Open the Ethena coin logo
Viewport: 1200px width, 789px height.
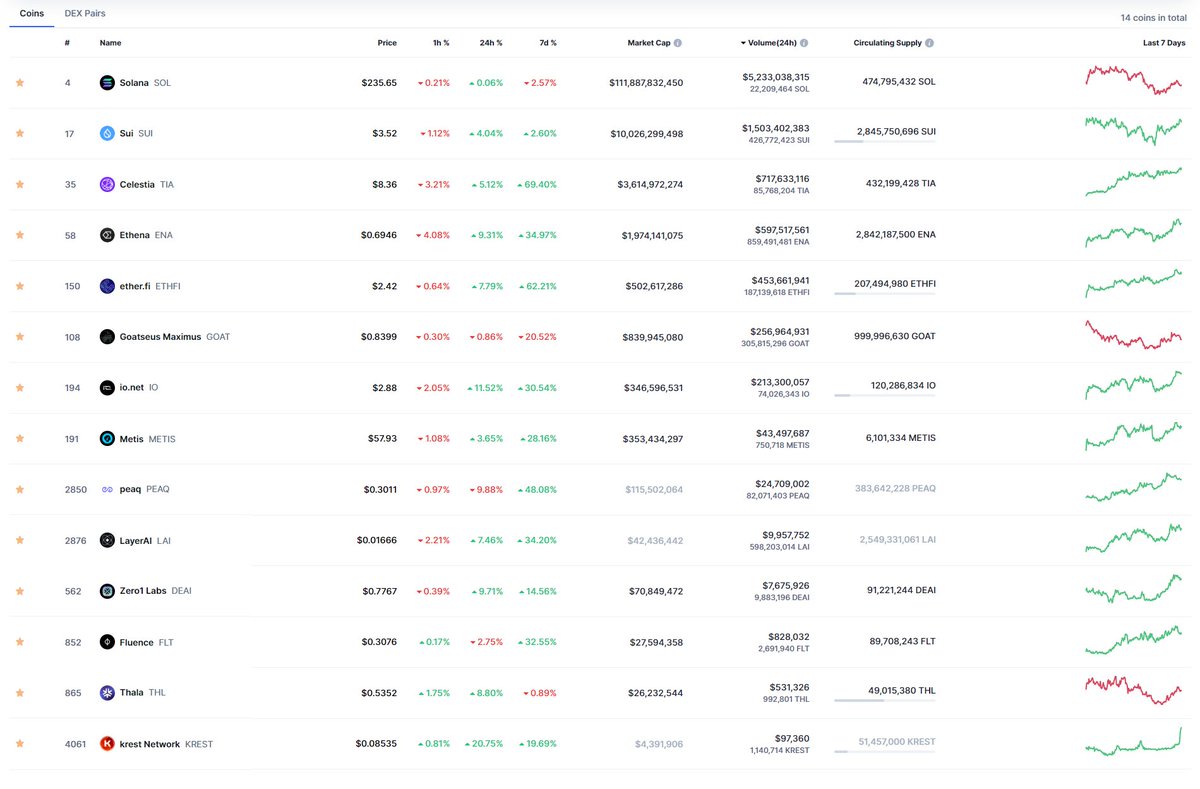coord(107,235)
